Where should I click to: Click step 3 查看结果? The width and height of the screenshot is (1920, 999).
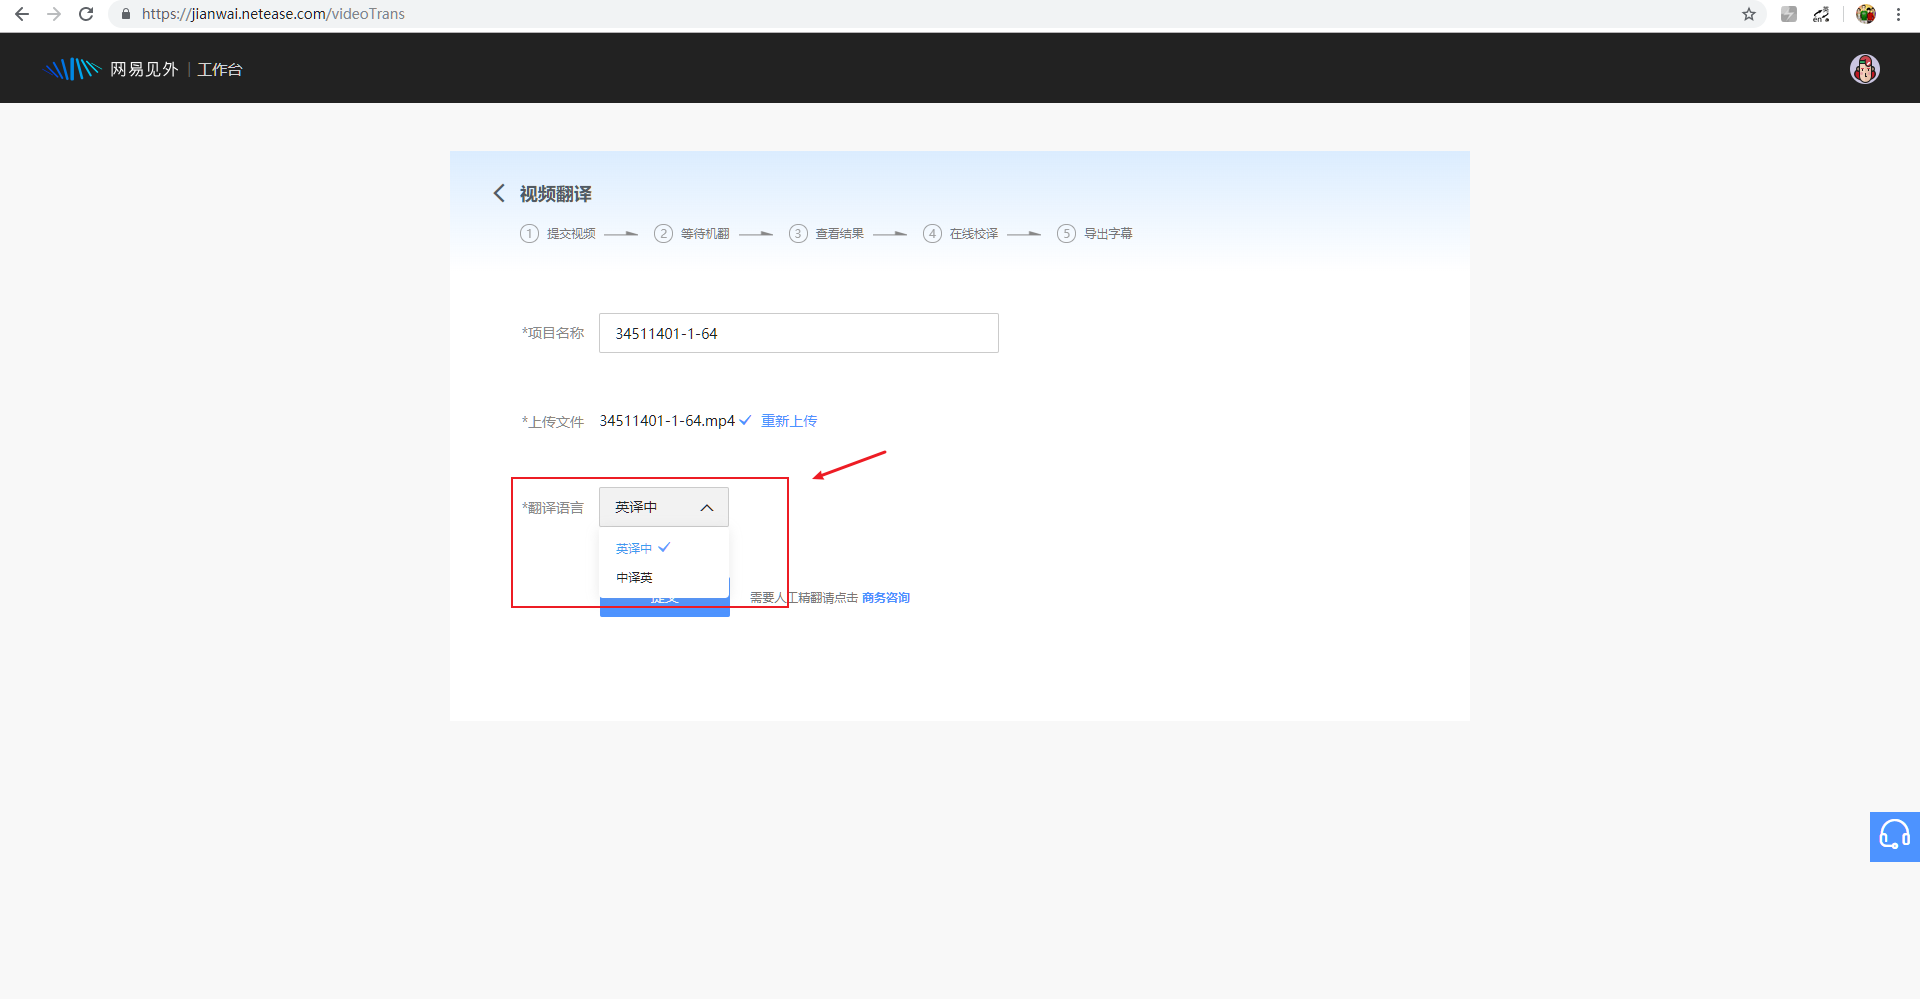click(826, 233)
